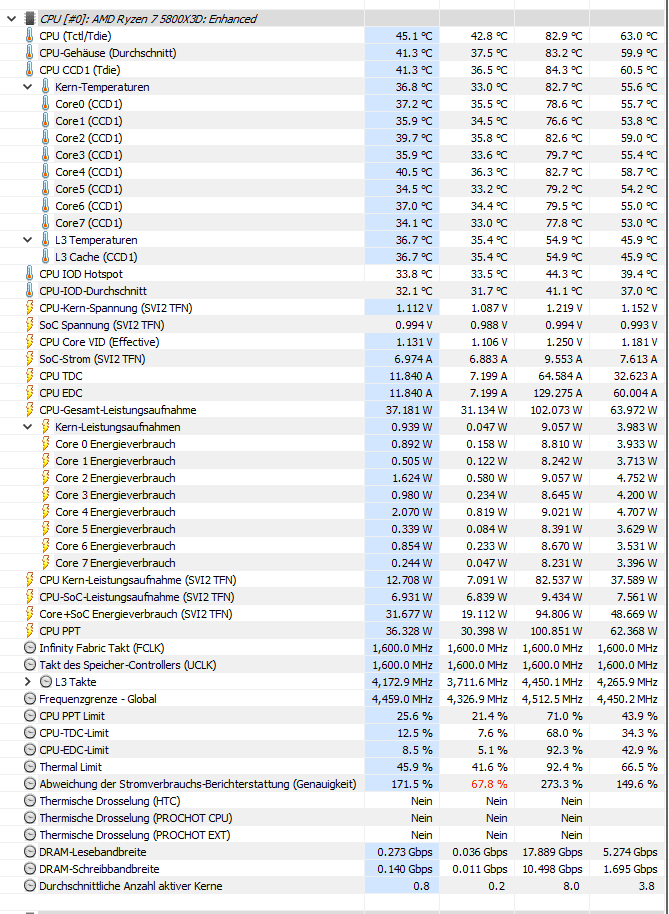Click the 17.889 Gbps maximum read bandwidth

tap(554, 852)
